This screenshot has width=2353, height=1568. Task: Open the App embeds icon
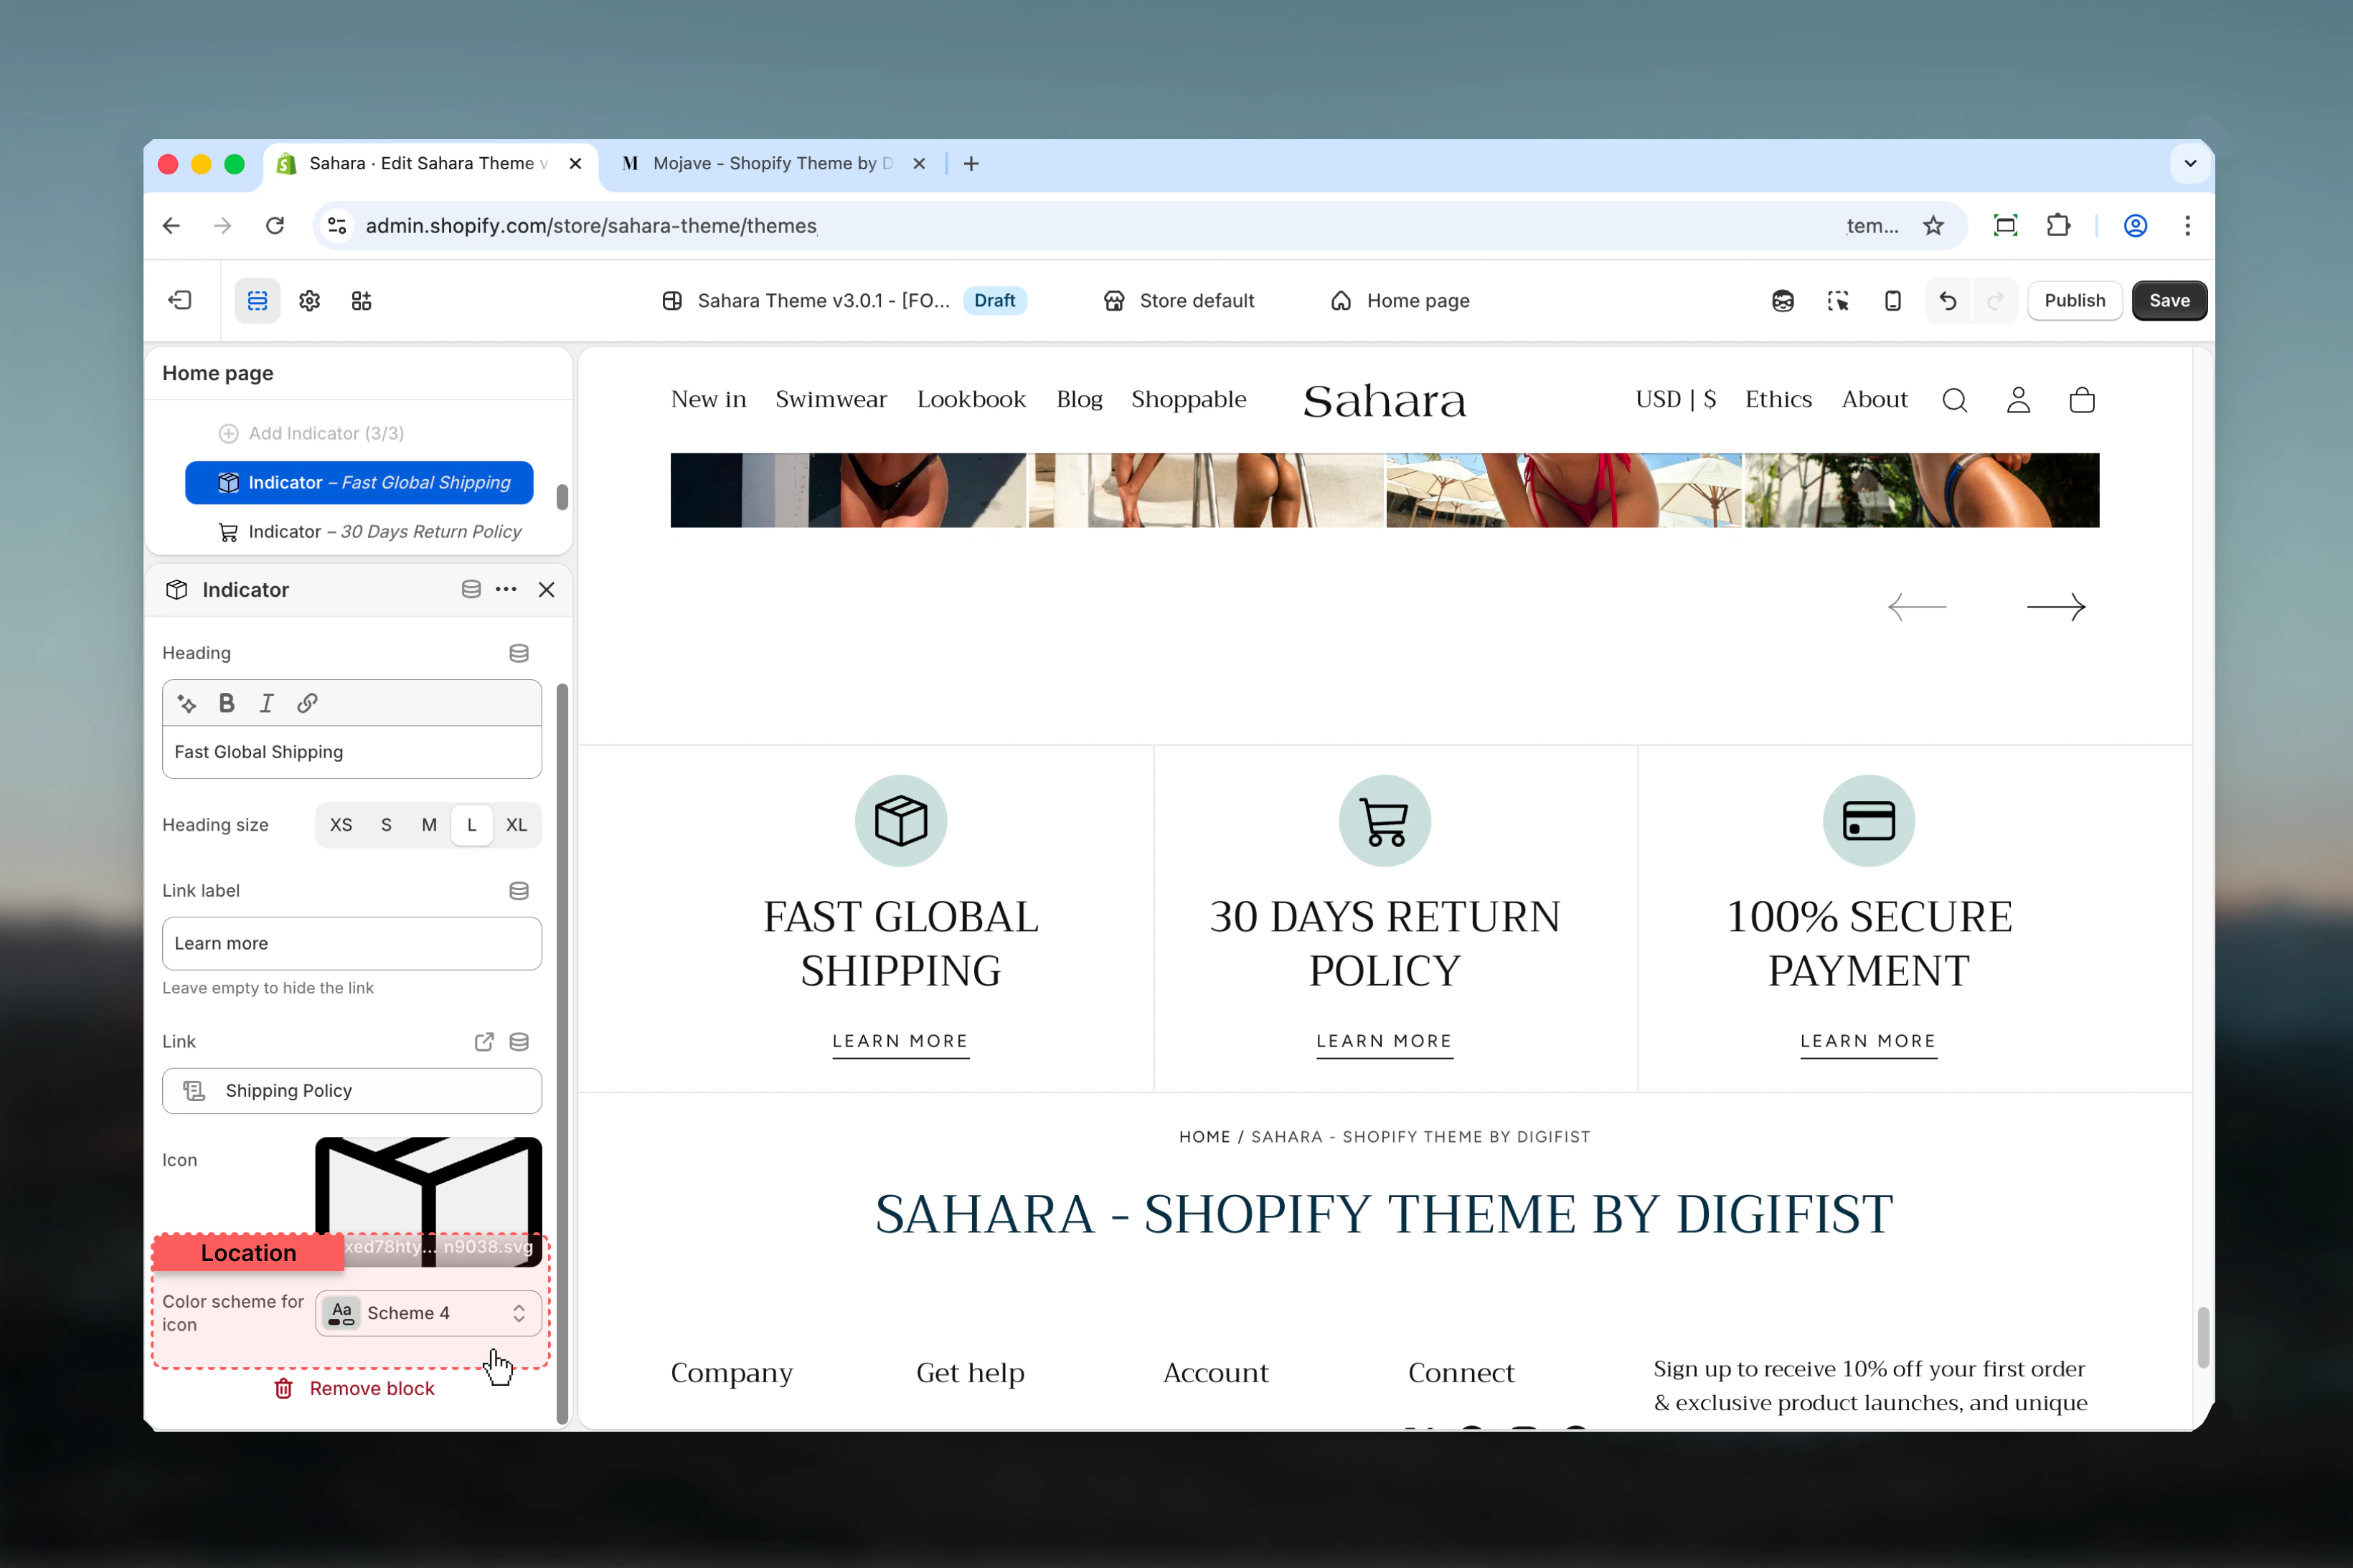point(361,301)
